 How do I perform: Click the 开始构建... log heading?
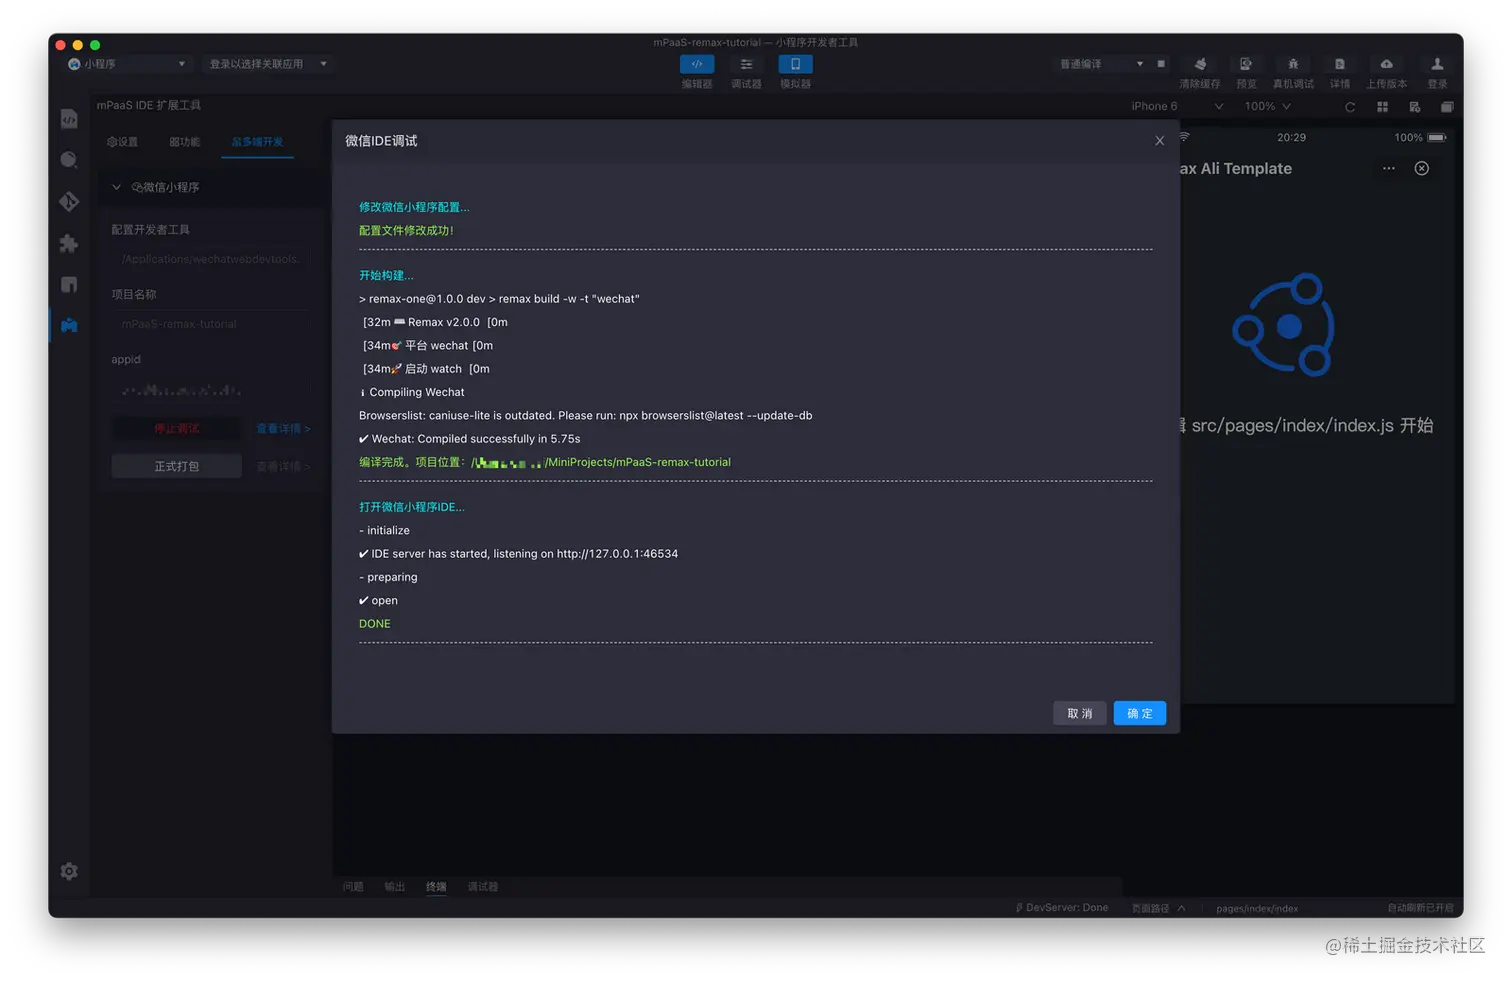(x=386, y=275)
